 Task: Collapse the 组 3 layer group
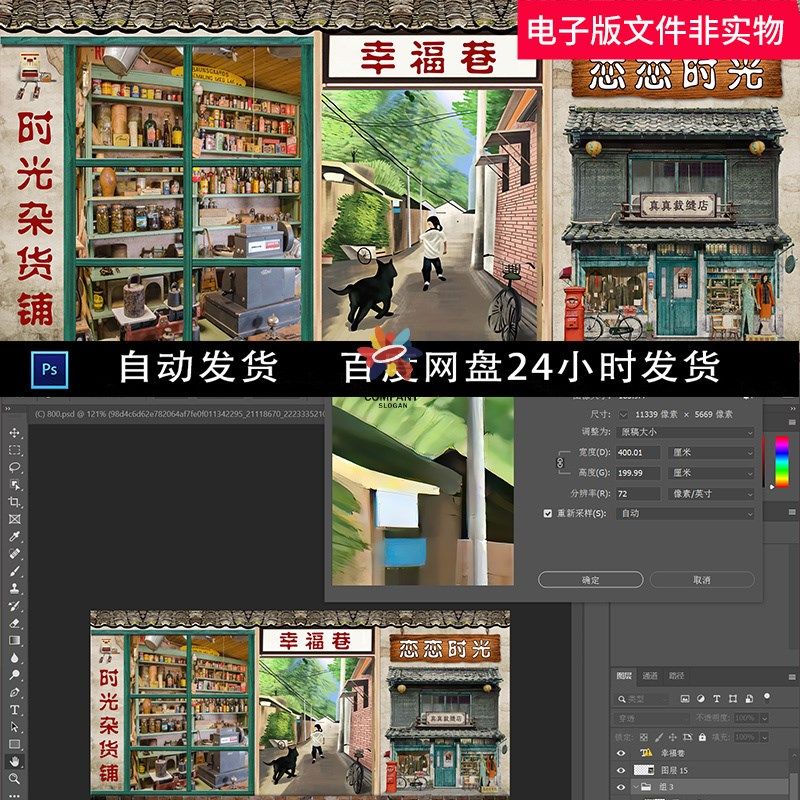pos(638,787)
